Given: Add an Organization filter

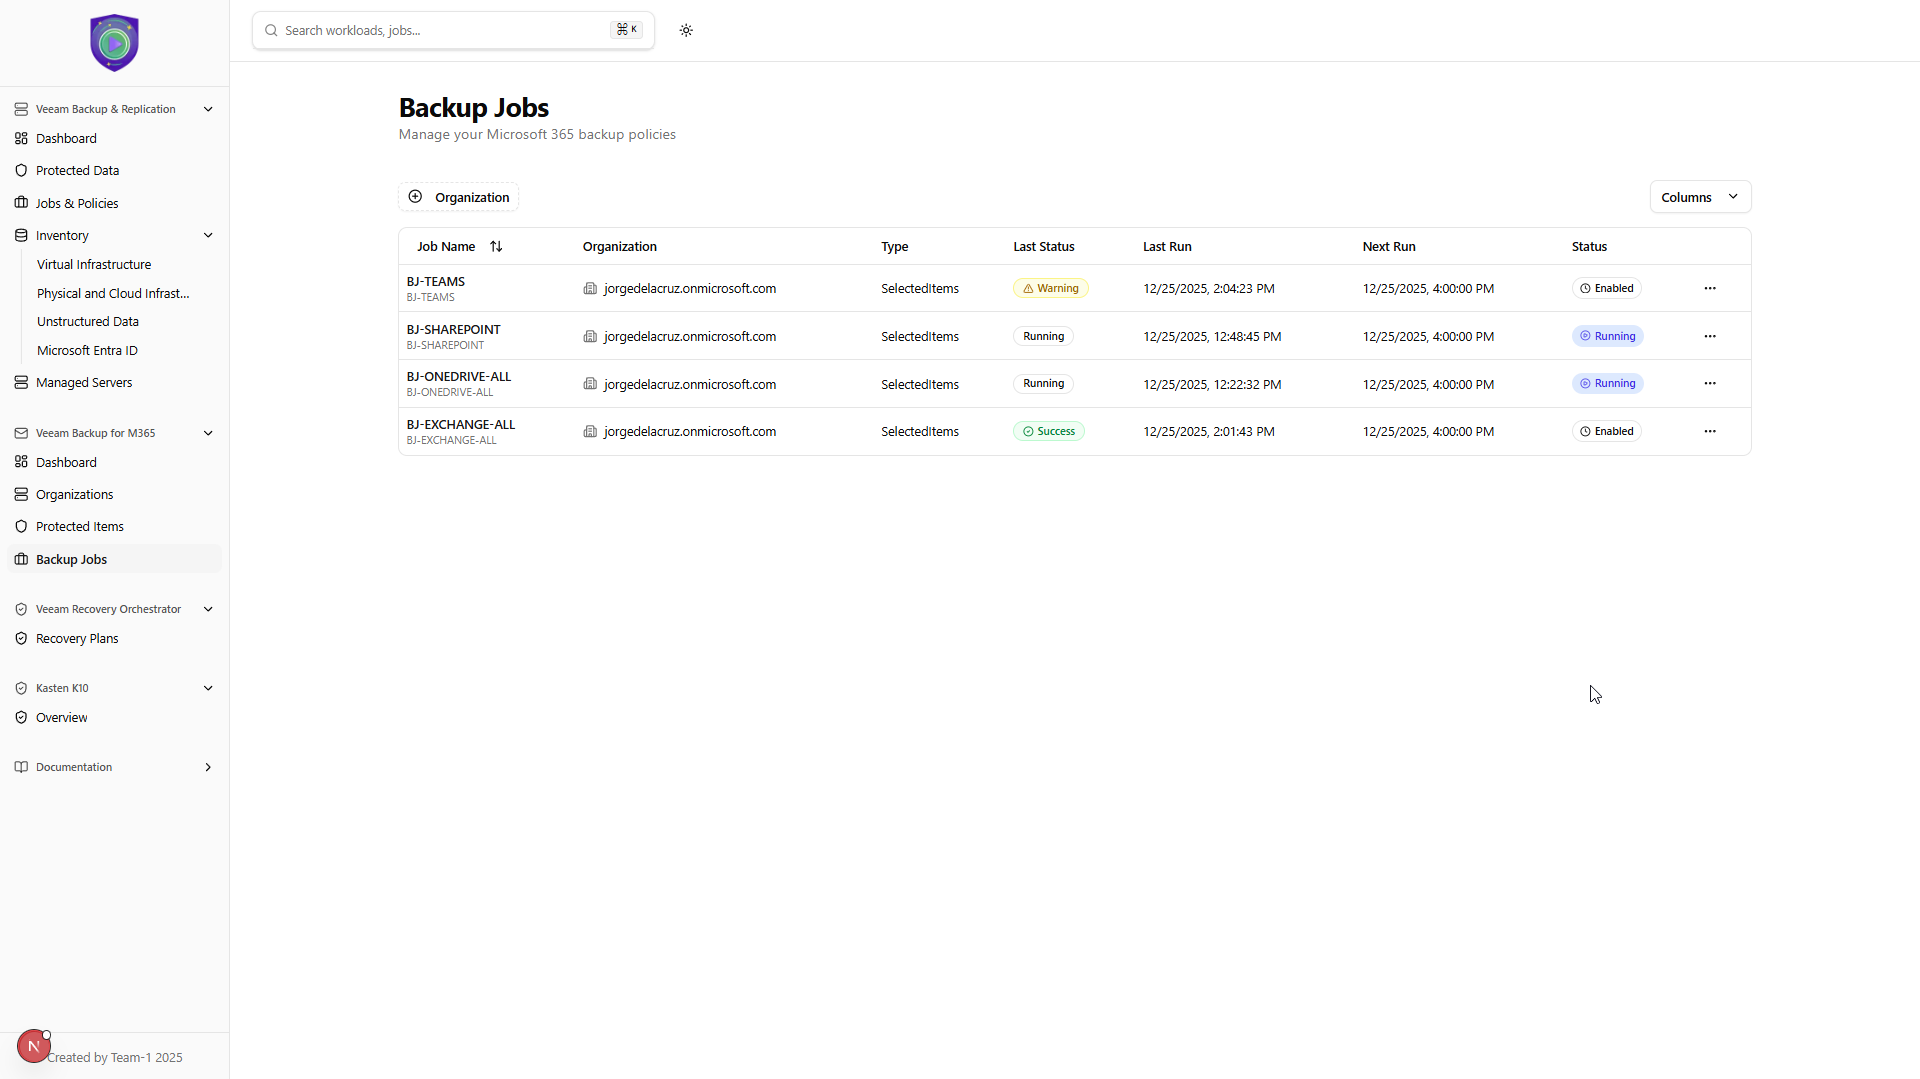Looking at the screenshot, I should [x=459, y=197].
